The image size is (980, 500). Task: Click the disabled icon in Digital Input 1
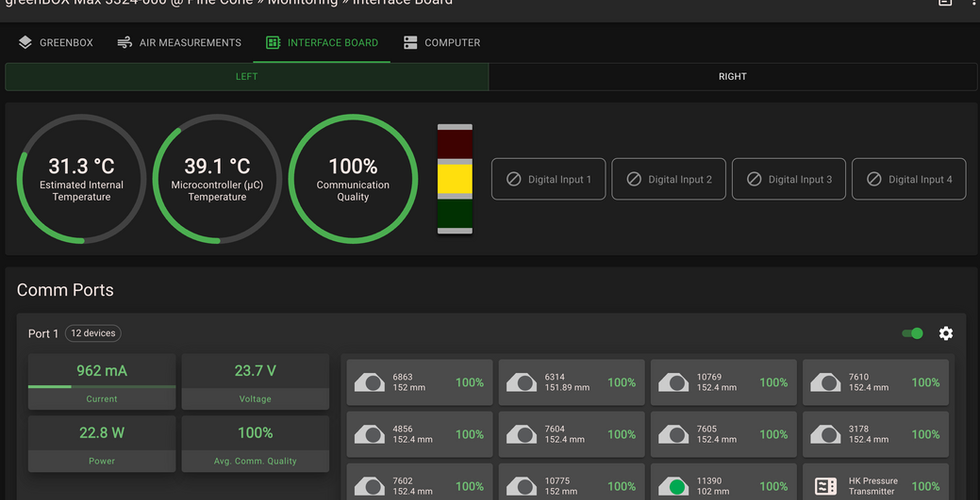(x=513, y=179)
